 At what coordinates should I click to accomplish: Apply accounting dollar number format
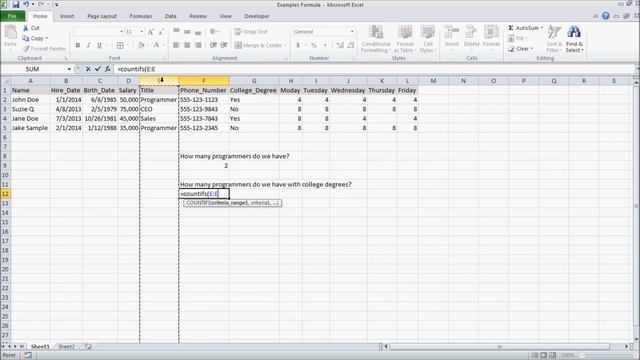click(298, 45)
